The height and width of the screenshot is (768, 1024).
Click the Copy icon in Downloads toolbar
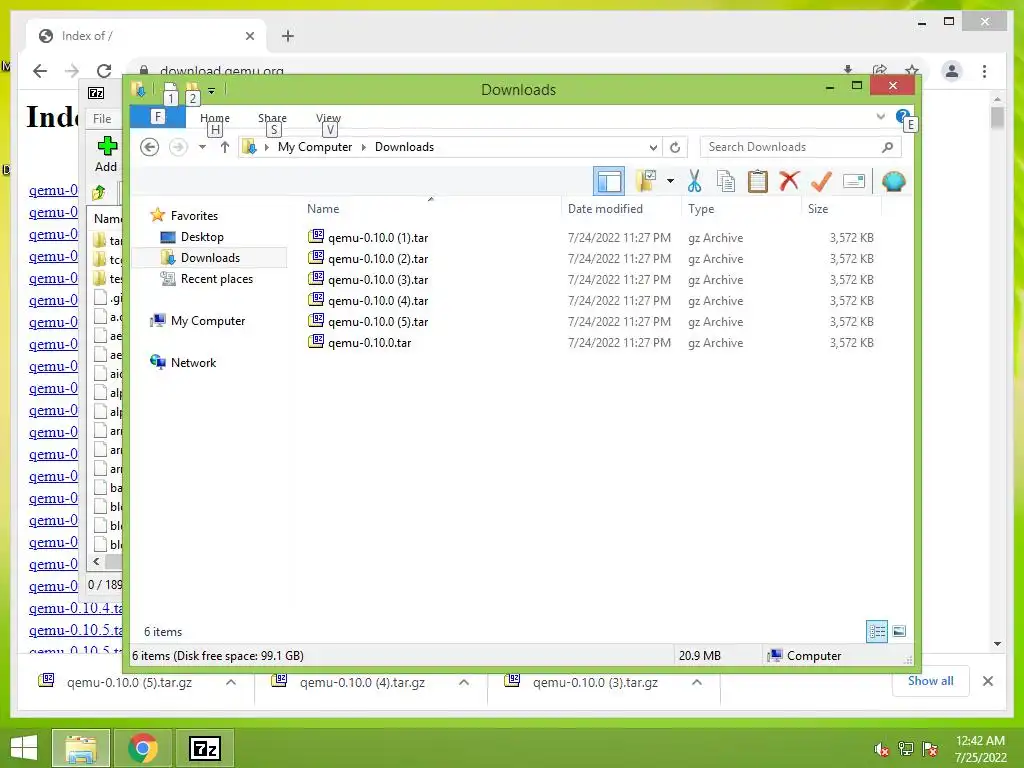tap(726, 182)
